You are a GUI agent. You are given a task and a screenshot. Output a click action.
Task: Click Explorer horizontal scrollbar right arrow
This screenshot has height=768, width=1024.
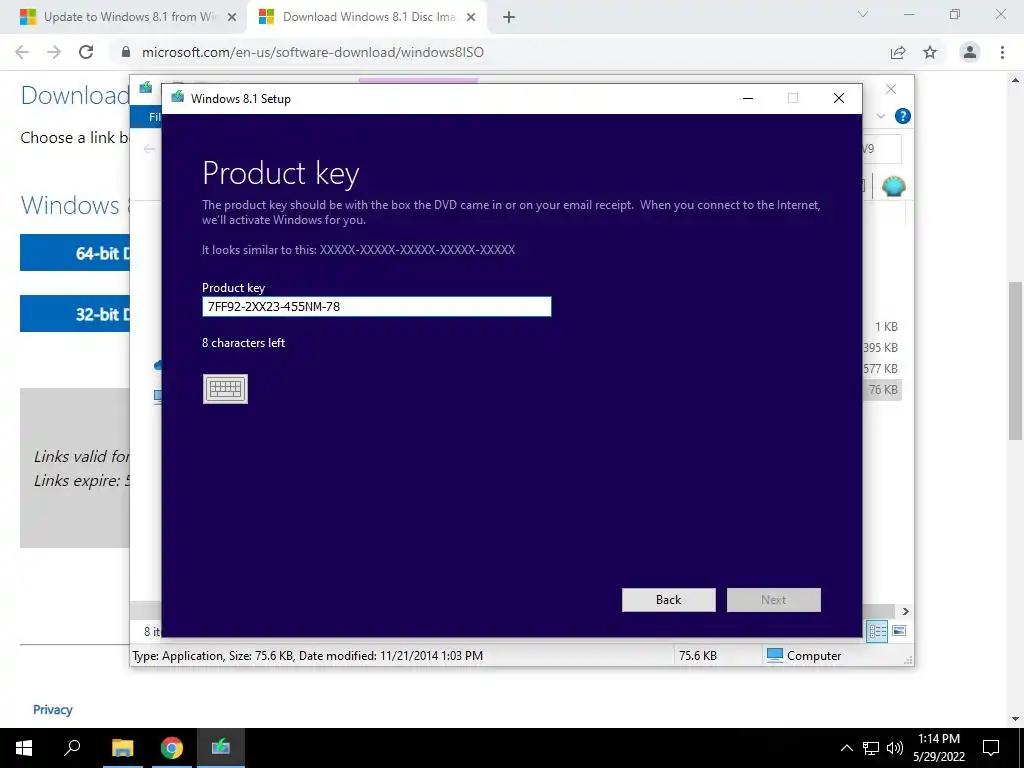pyautogui.click(x=906, y=611)
